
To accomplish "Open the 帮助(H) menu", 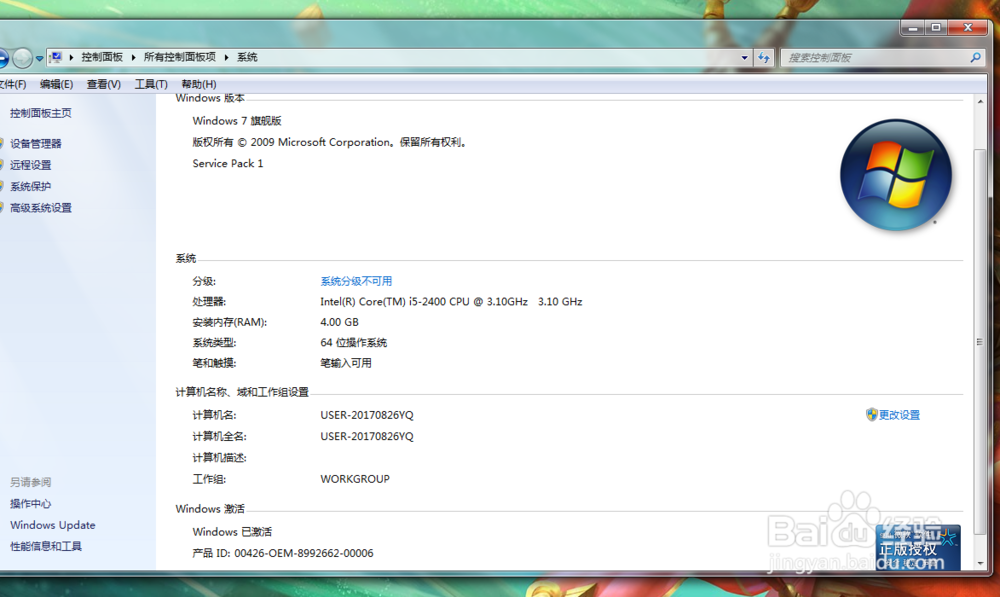I will 198,84.
